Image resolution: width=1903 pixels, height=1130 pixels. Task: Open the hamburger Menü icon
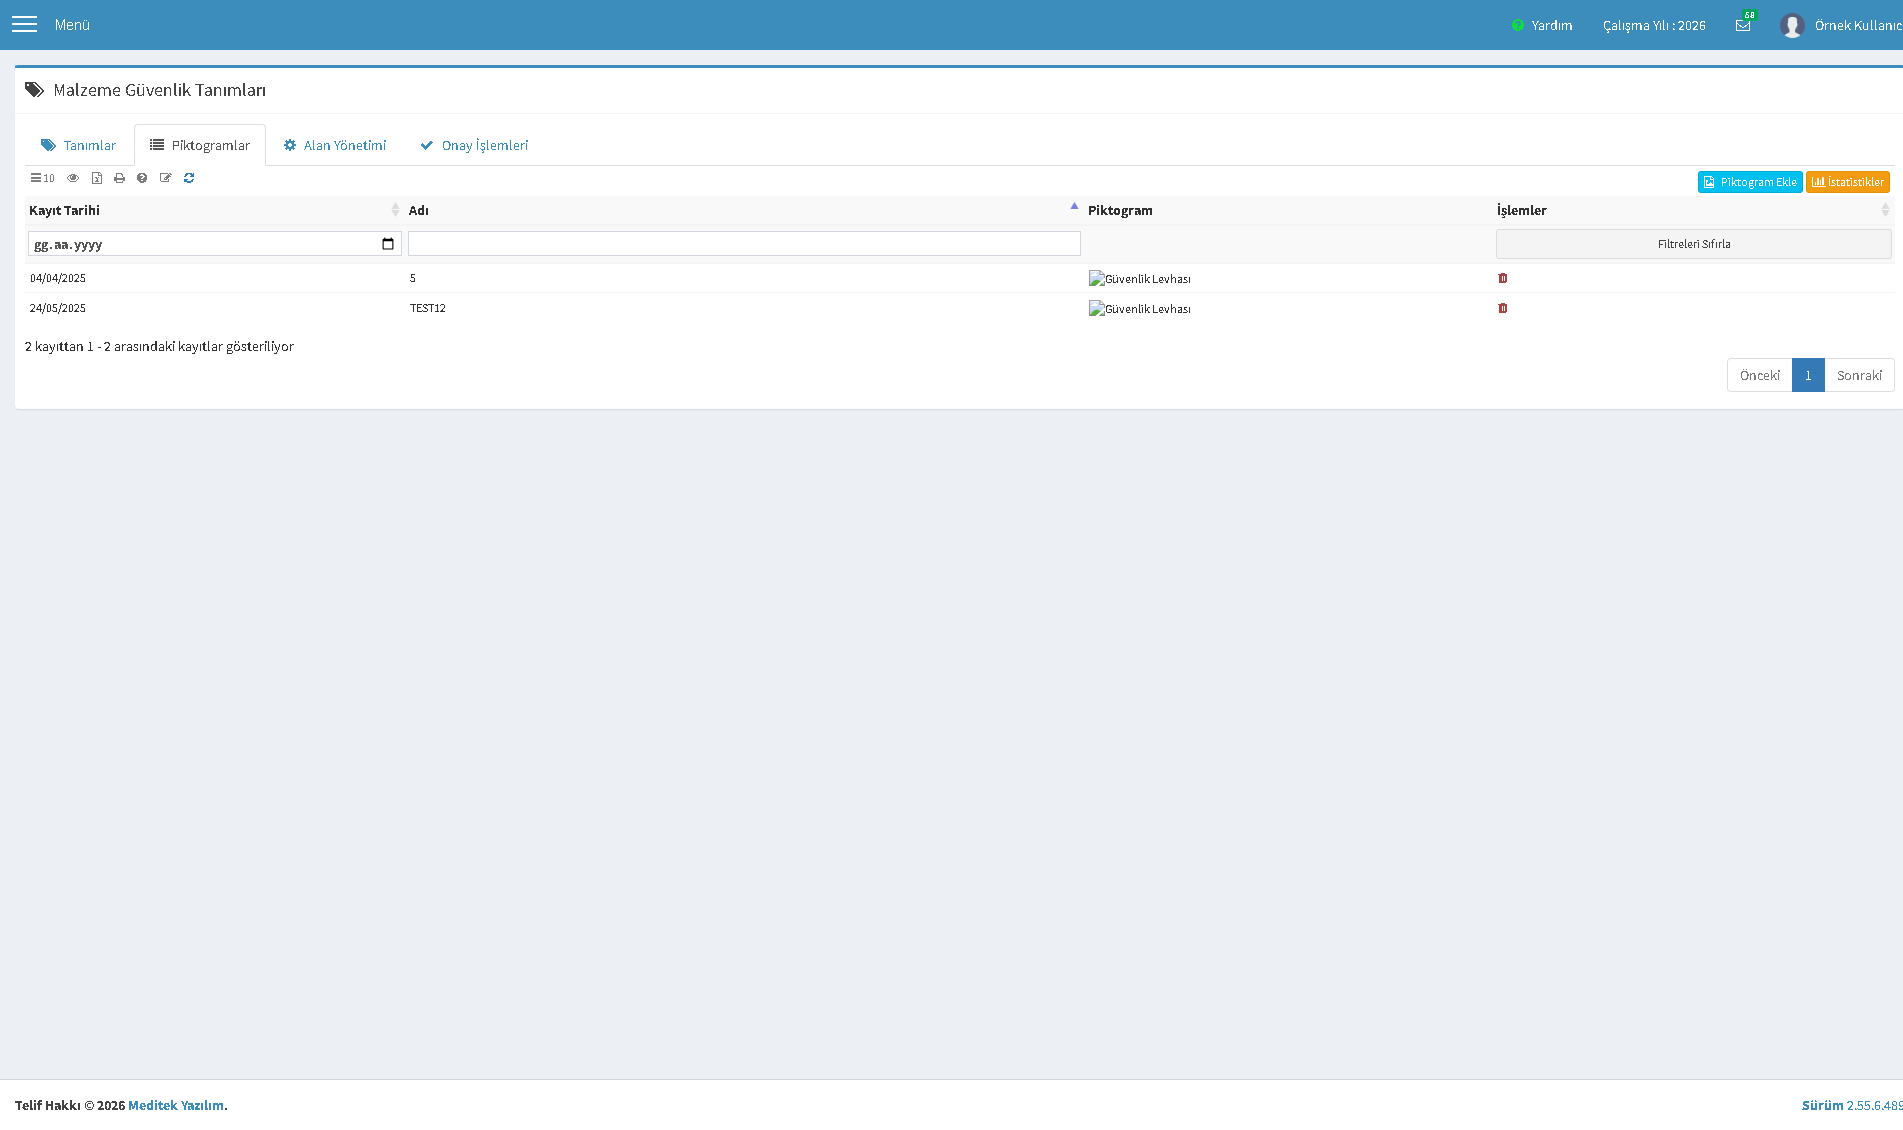[24, 24]
